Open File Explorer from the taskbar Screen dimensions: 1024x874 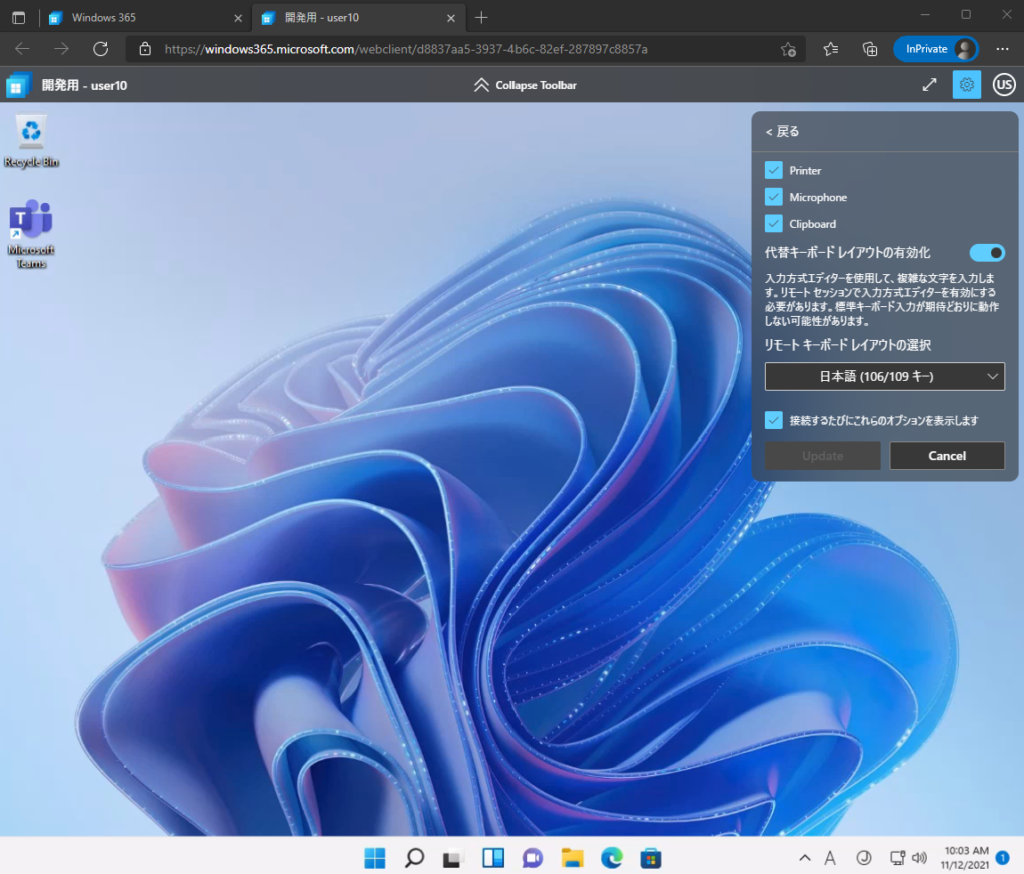[572, 858]
